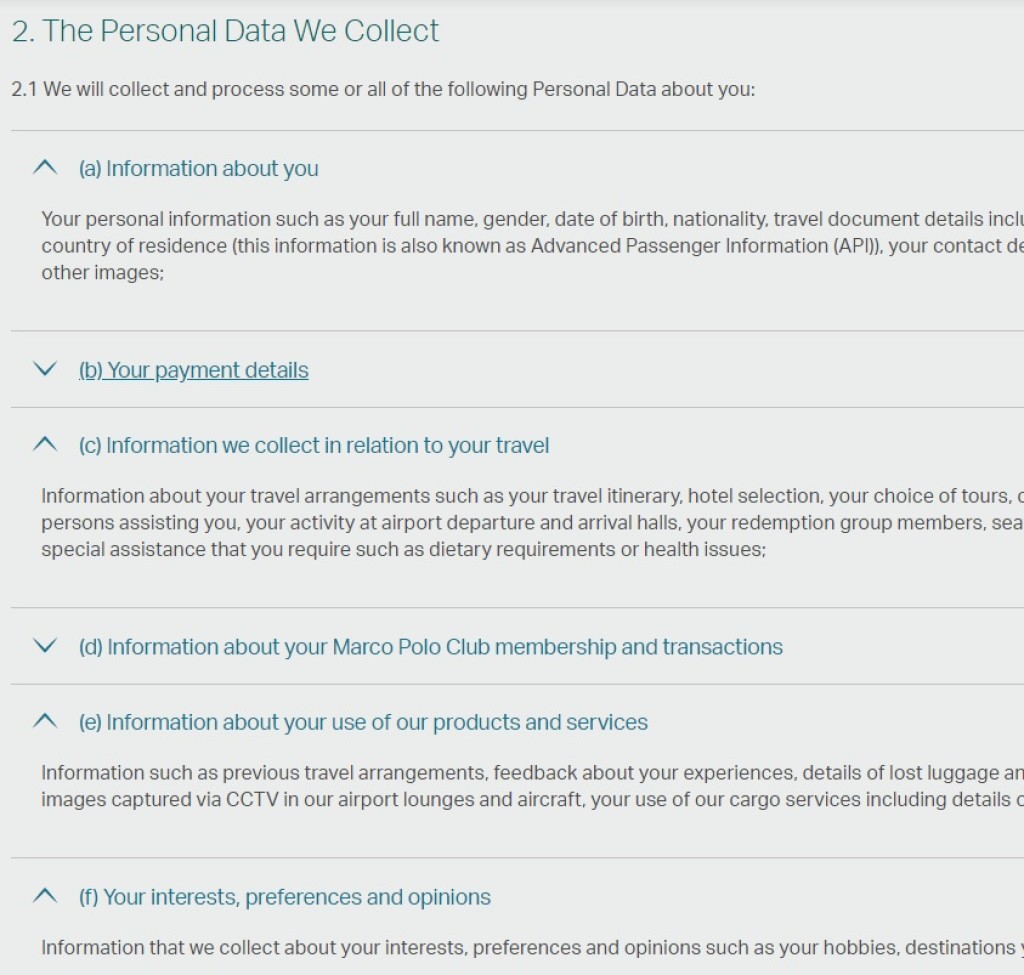The height and width of the screenshot is (975, 1024).
Task: Collapse the chevron beside Information about you
Action: [45, 168]
